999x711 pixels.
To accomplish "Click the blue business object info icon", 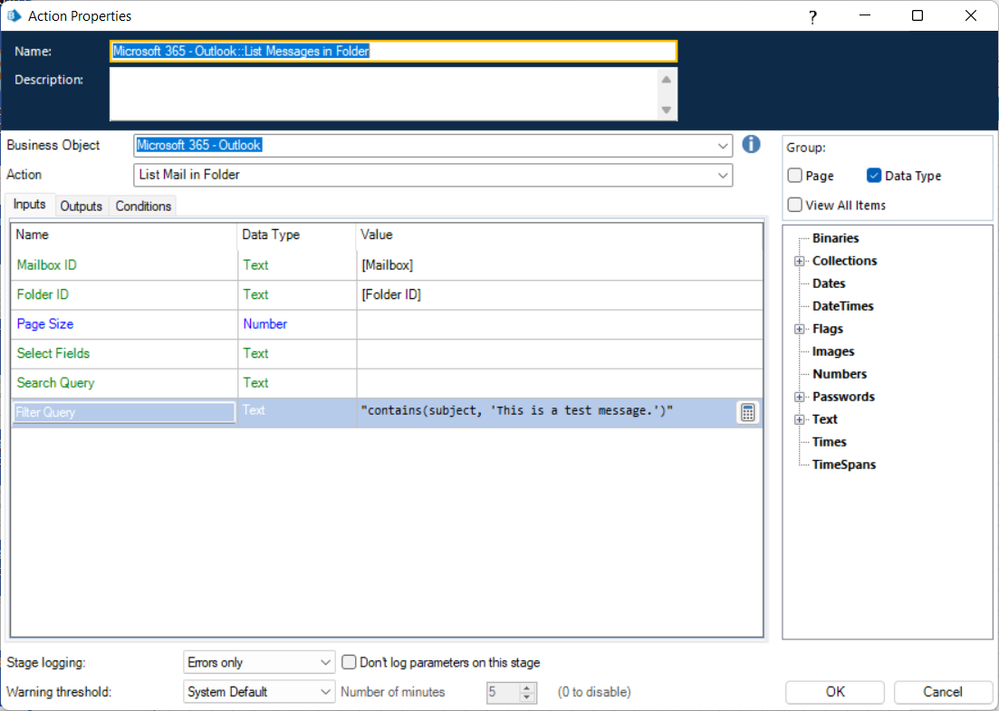I will (751, 144).
